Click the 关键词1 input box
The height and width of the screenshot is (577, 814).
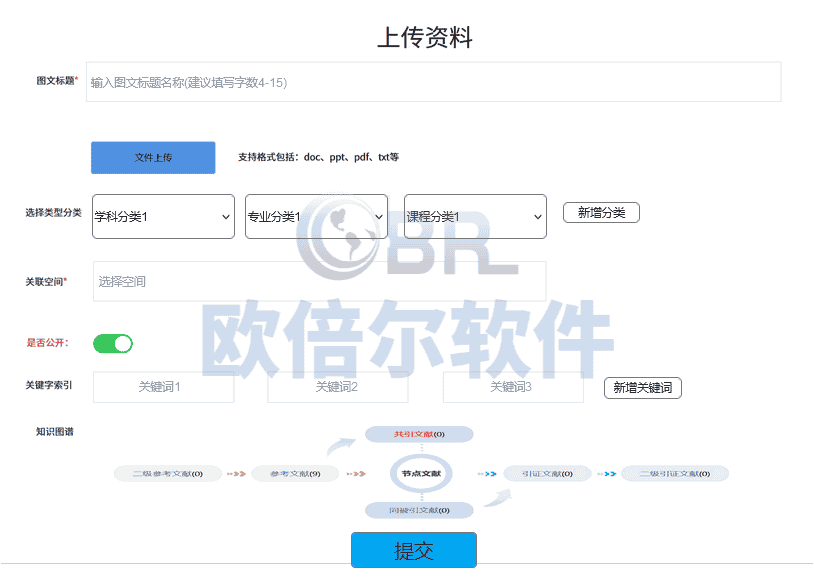pos(163,387)
